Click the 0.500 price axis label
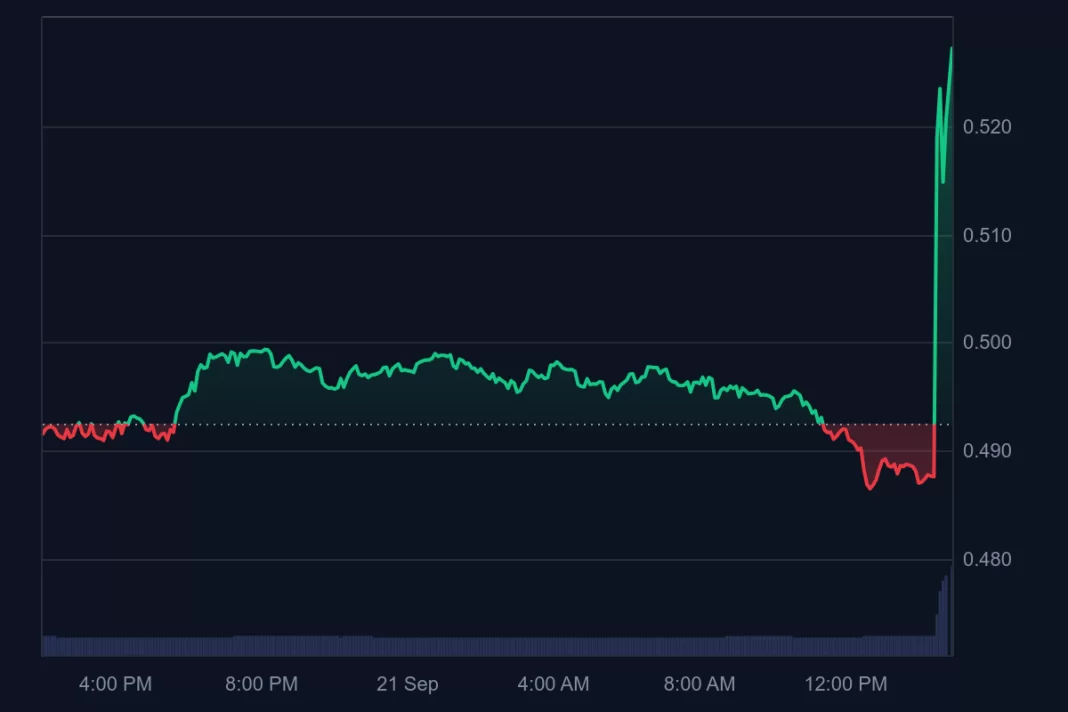Screen dimensions: 1068x712 (x=987, y=342)
